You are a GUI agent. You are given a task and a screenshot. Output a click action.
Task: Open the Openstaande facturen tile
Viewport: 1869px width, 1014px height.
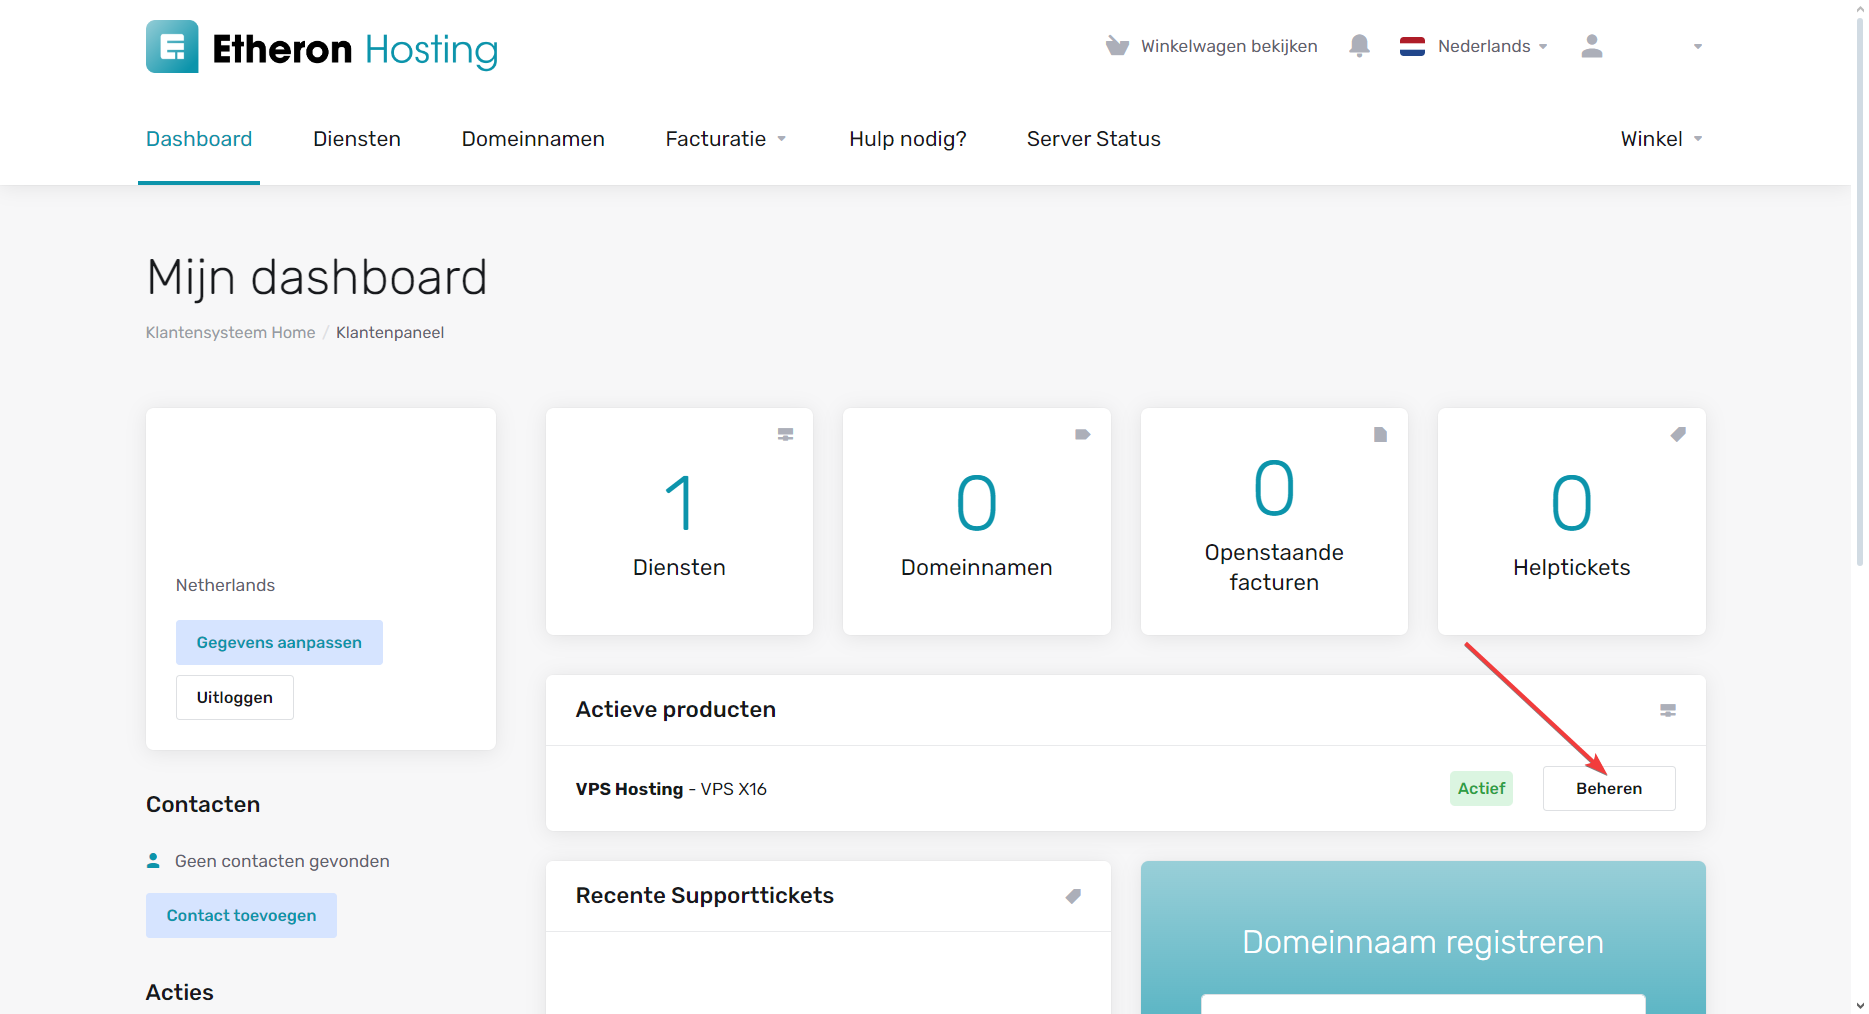pyautogui.click(x=1274, y=521)
